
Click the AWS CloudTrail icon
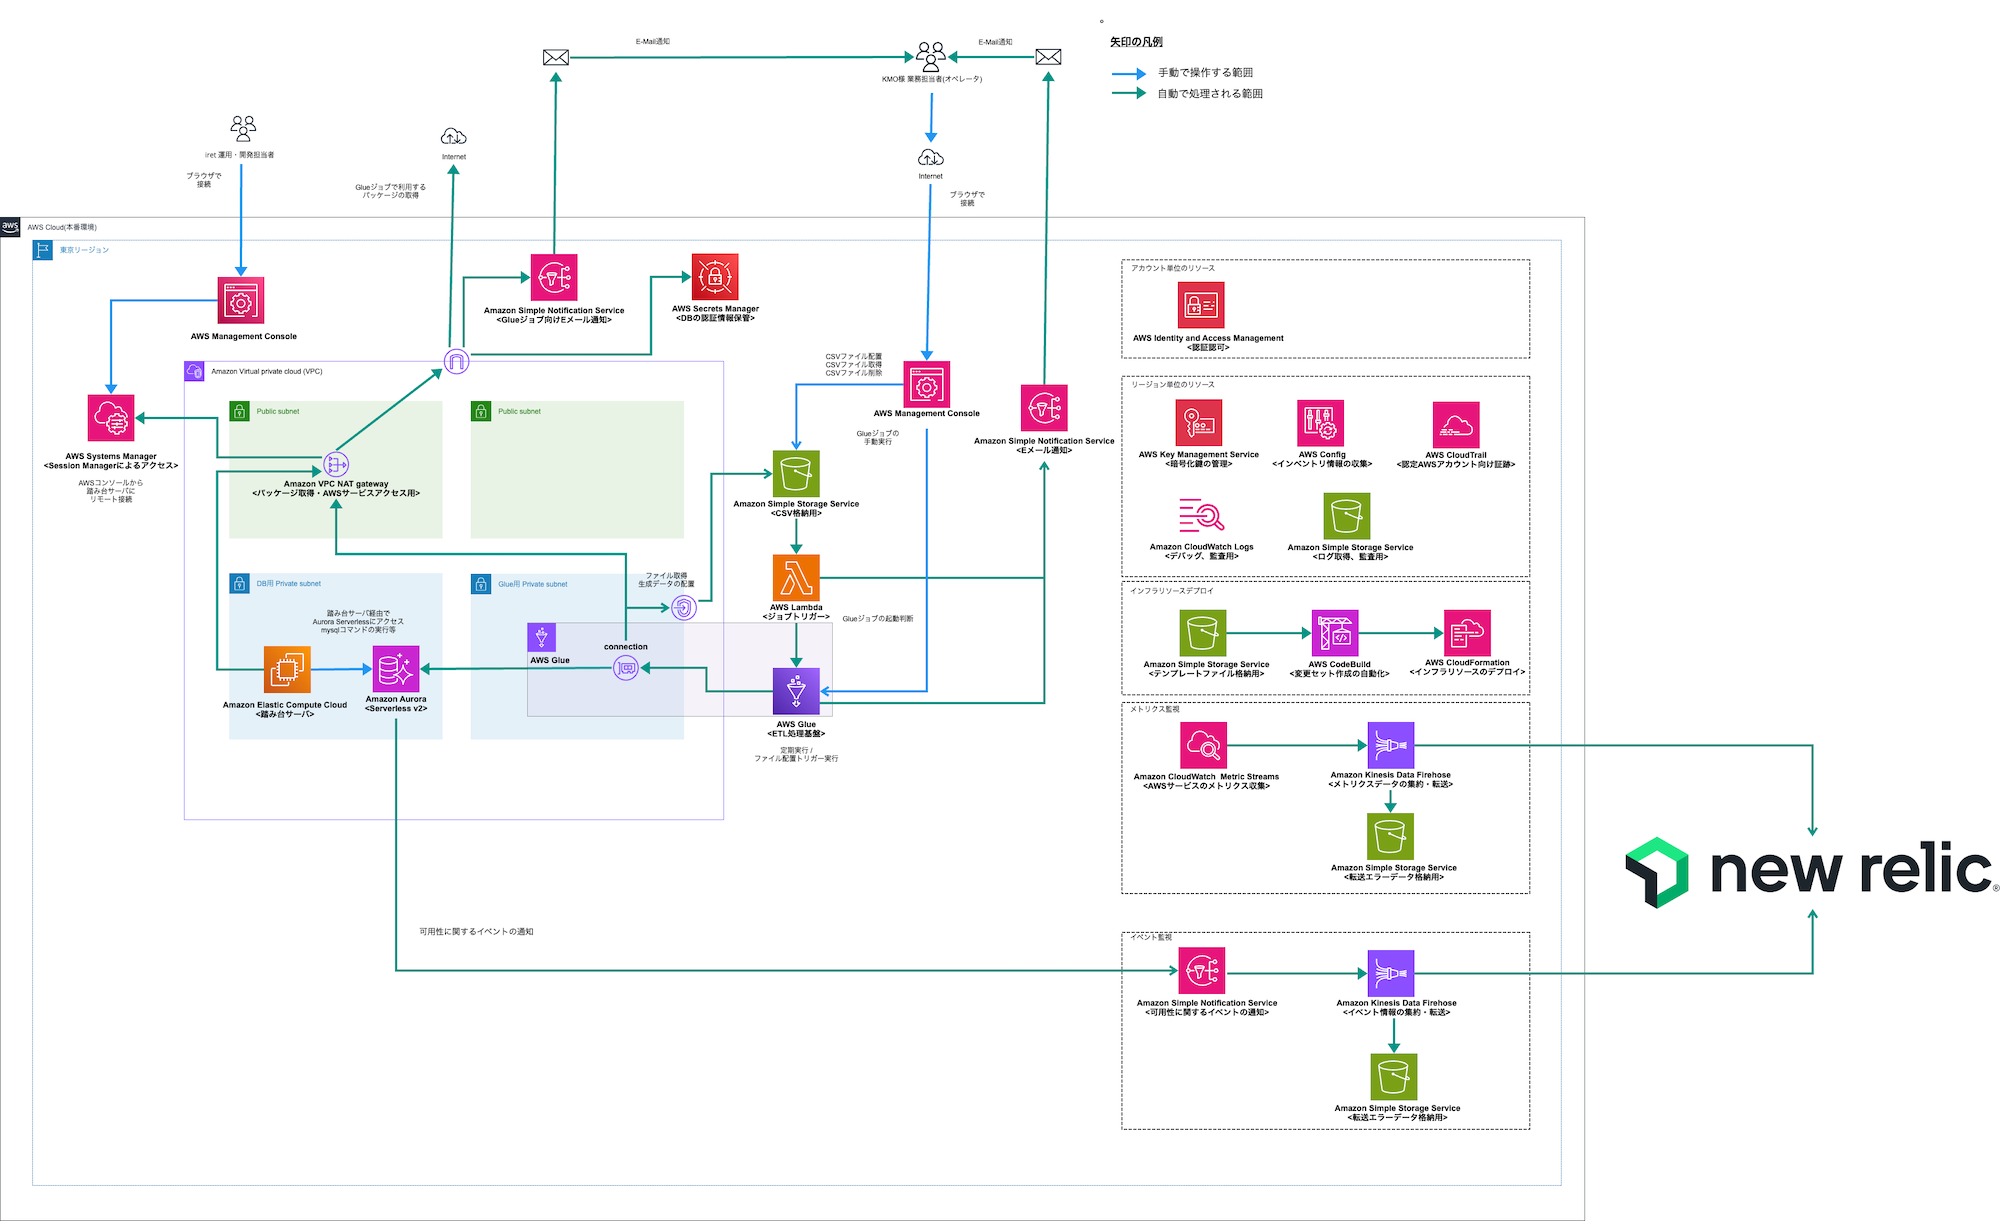click(x=1455, y=425)
